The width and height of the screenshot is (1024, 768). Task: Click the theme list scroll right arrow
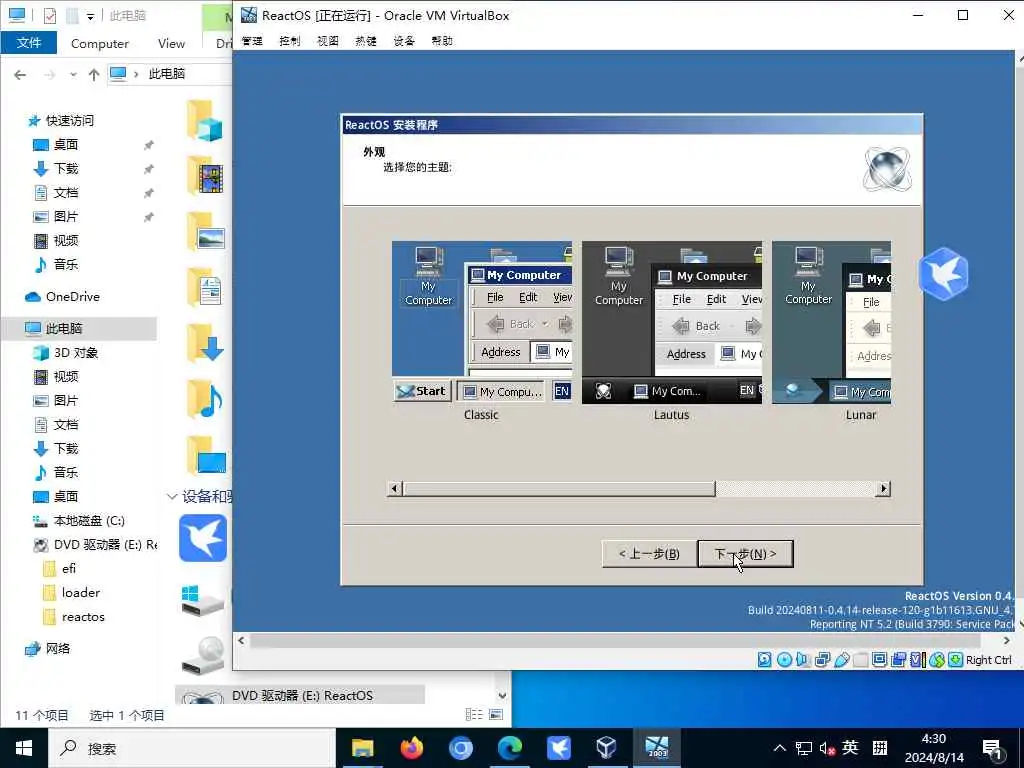pyautogui.click(x=883, y=489)
